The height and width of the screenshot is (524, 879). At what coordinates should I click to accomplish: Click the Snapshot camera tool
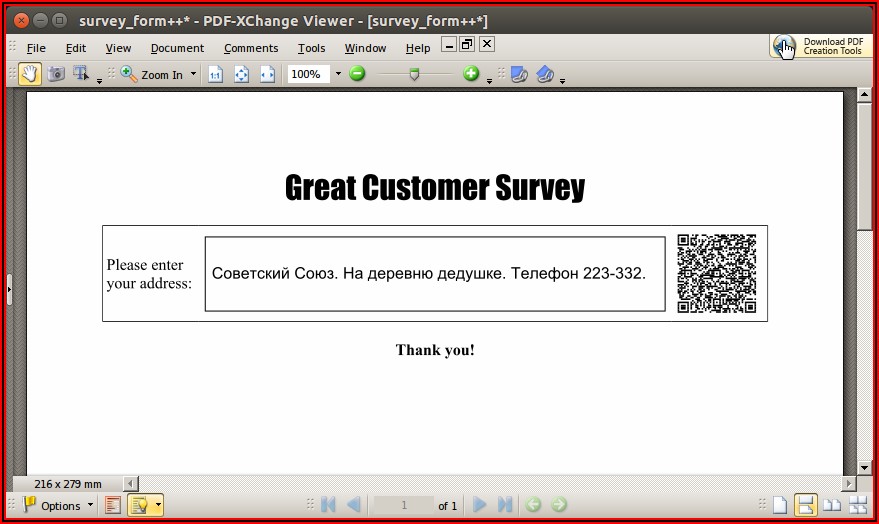point(56,74)
